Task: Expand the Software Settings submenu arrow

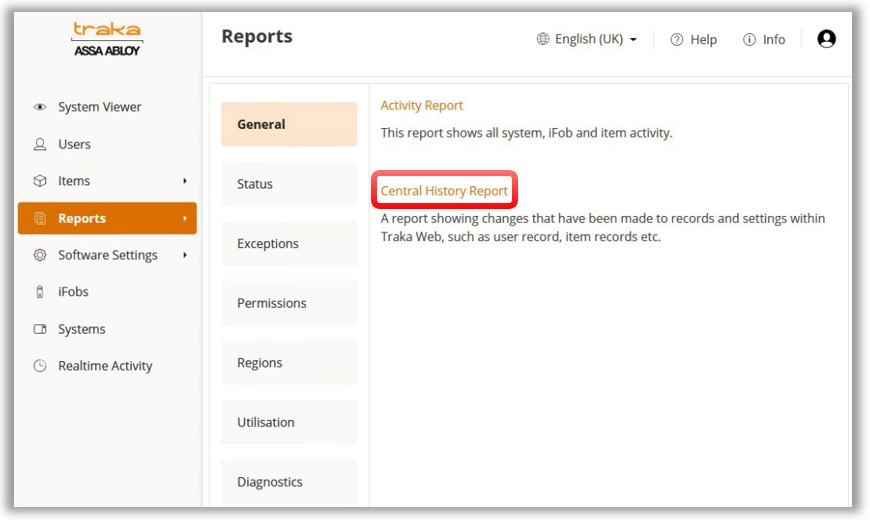Action: coord(185,255)
